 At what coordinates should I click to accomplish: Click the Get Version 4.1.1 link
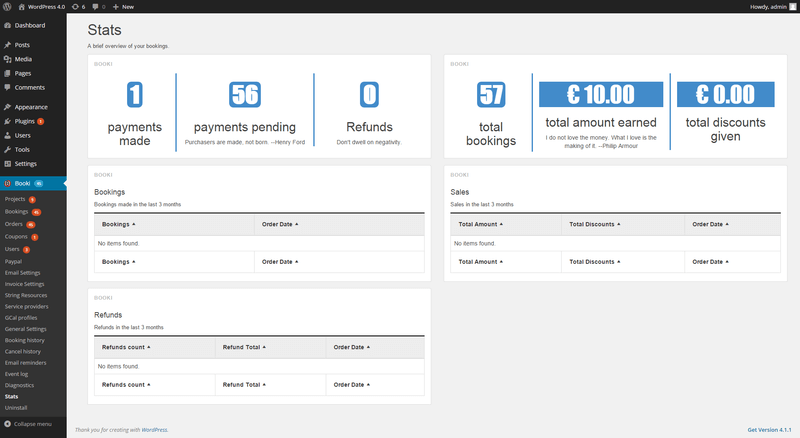pos(770,429)
